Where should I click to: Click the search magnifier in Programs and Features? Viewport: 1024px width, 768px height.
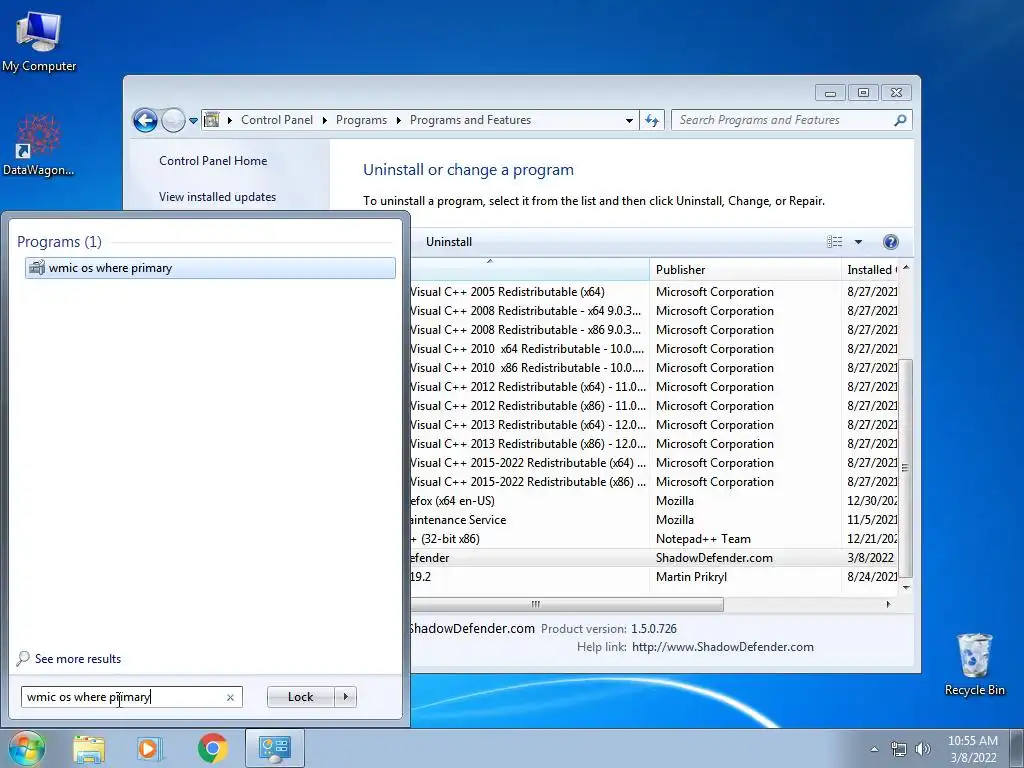point(900,120)
